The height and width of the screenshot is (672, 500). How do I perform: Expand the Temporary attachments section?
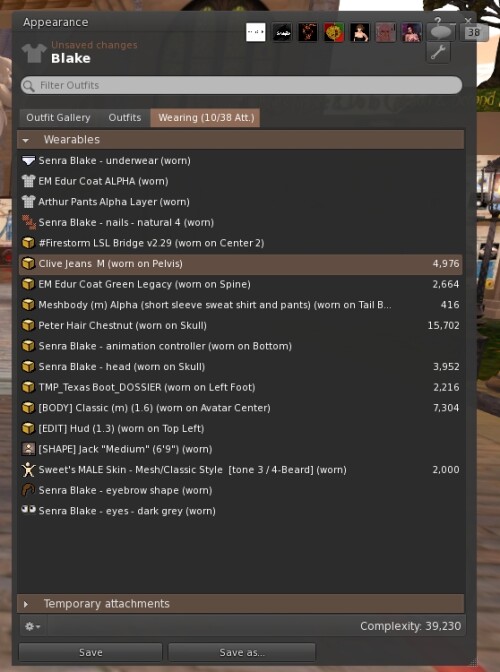click(x=26, y=604)
